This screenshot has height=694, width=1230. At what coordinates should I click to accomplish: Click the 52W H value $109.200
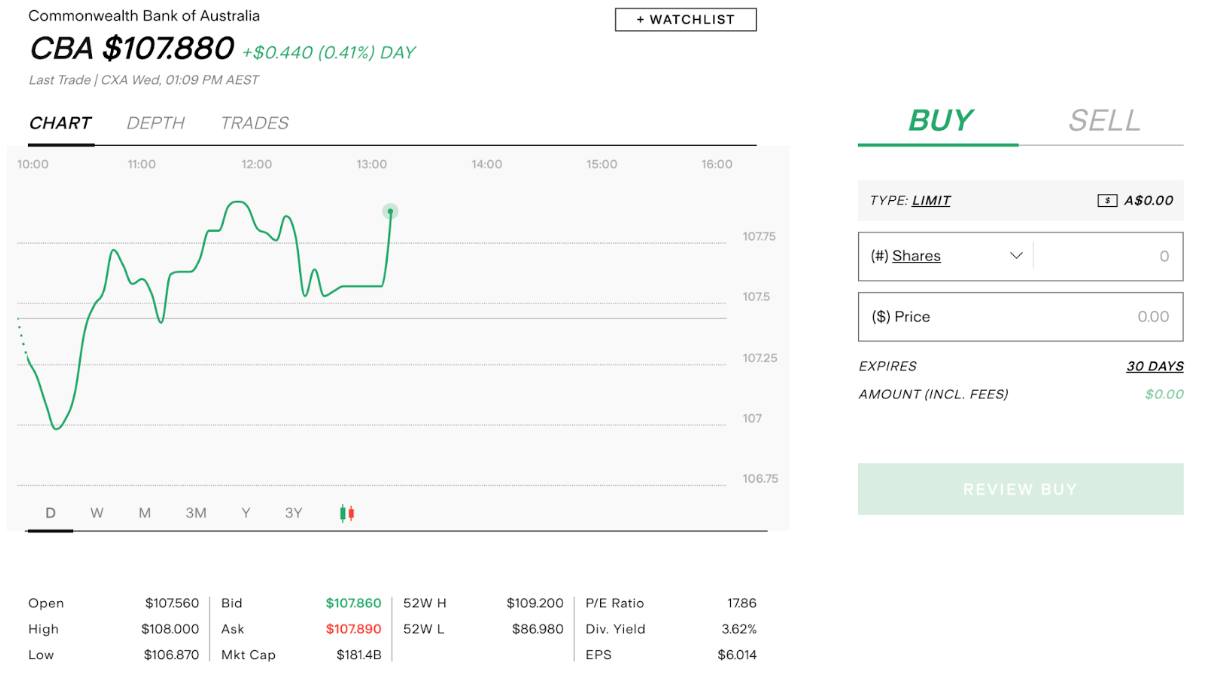[535, 603]
